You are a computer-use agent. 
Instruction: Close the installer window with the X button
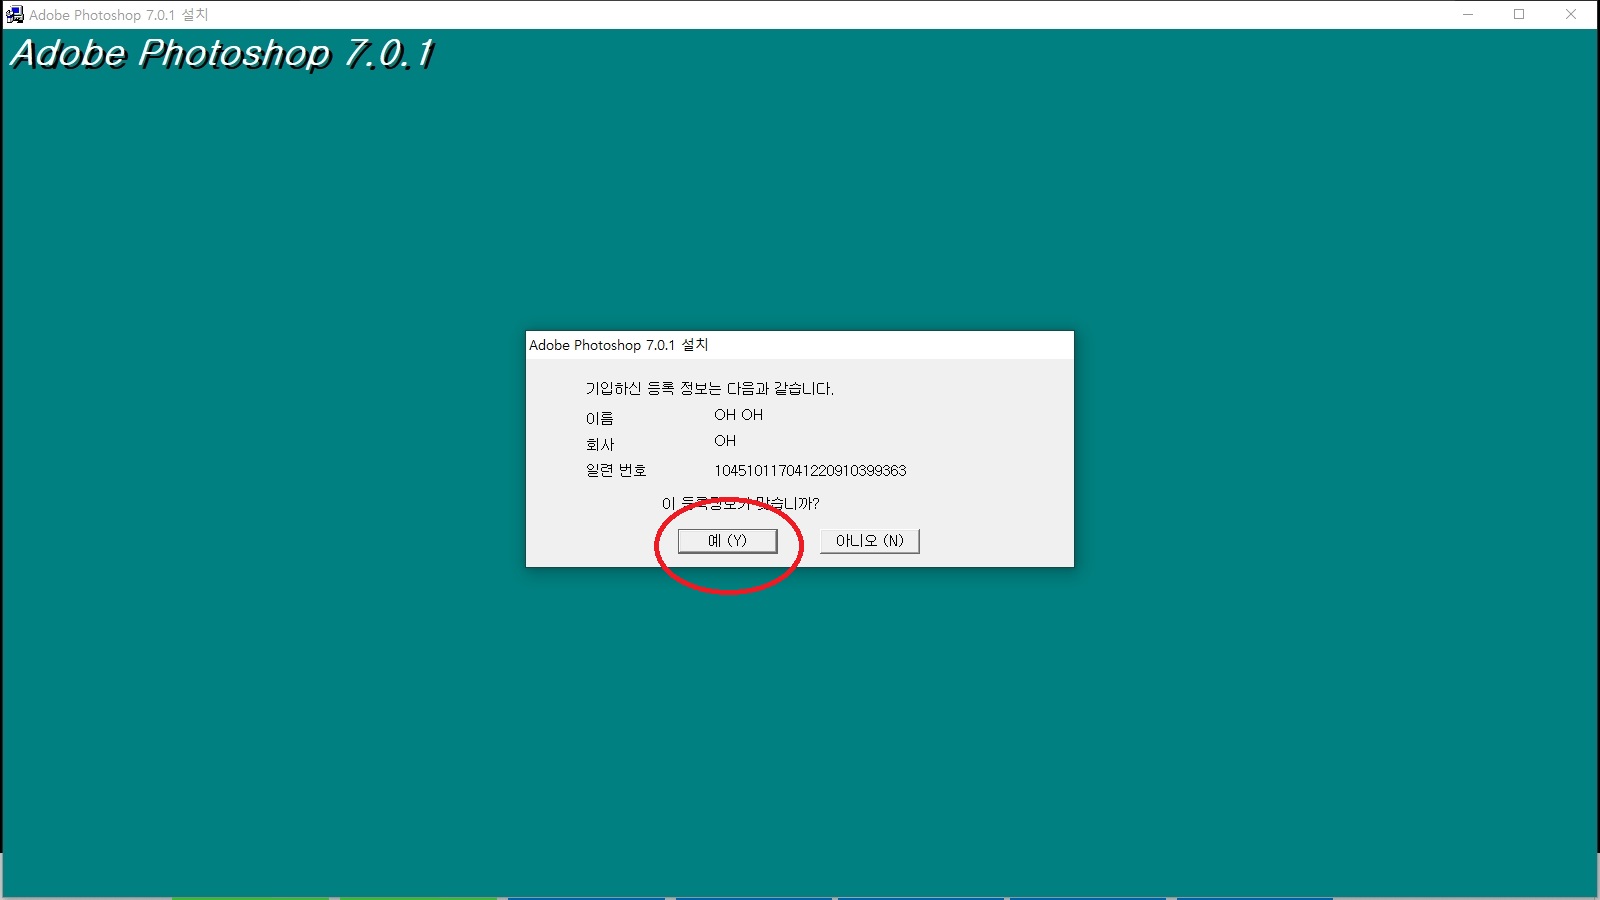1572,14
